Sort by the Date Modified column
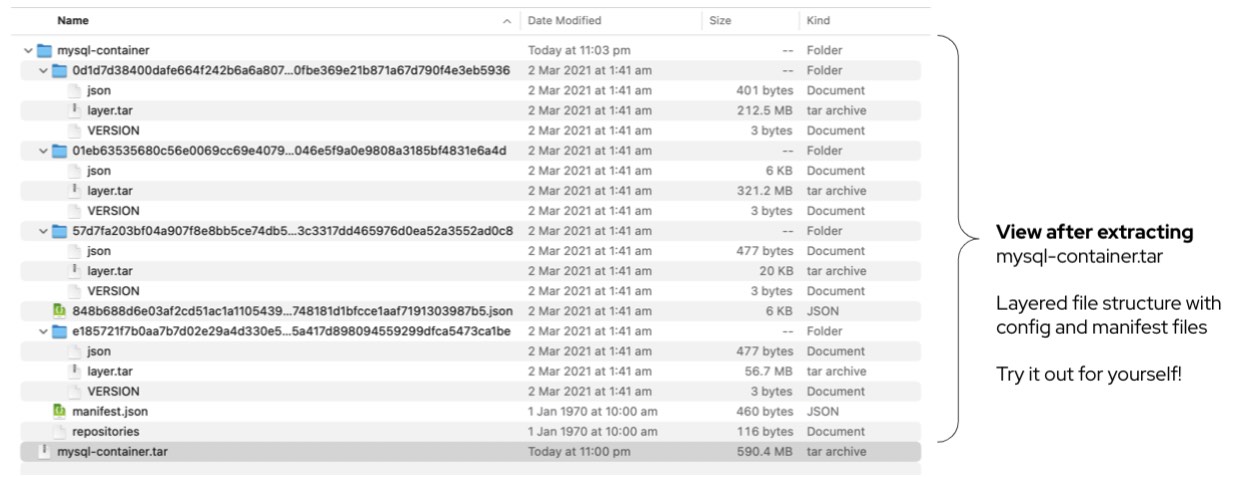Viewport: 1234px width, 477px height. (565, 20)
